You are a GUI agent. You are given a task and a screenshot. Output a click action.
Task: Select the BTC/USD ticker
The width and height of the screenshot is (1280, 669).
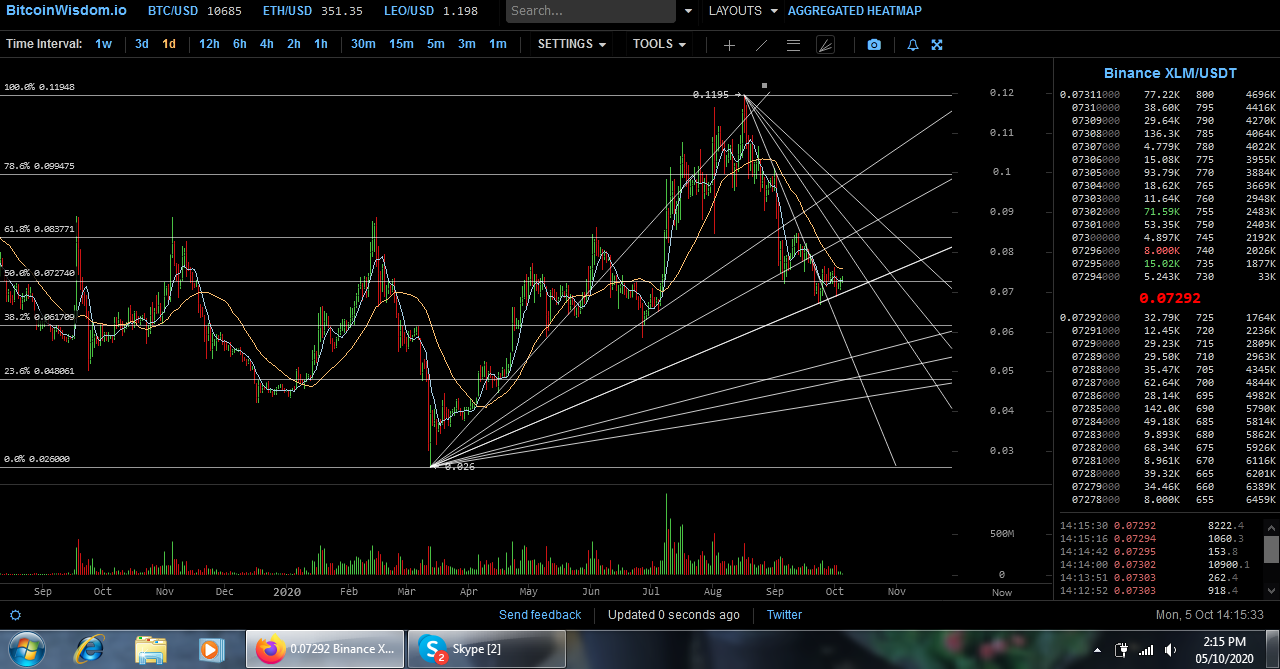pos(195,11)
